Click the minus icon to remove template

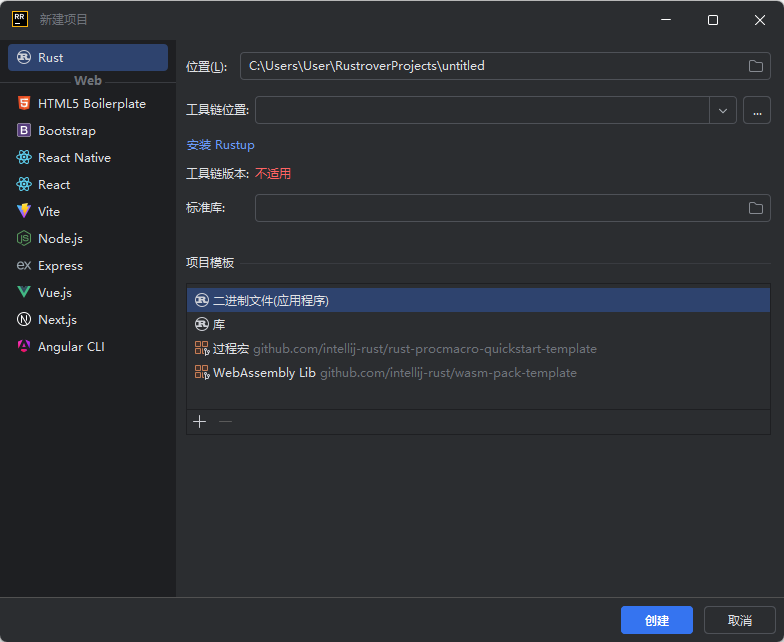click(226, 422)
